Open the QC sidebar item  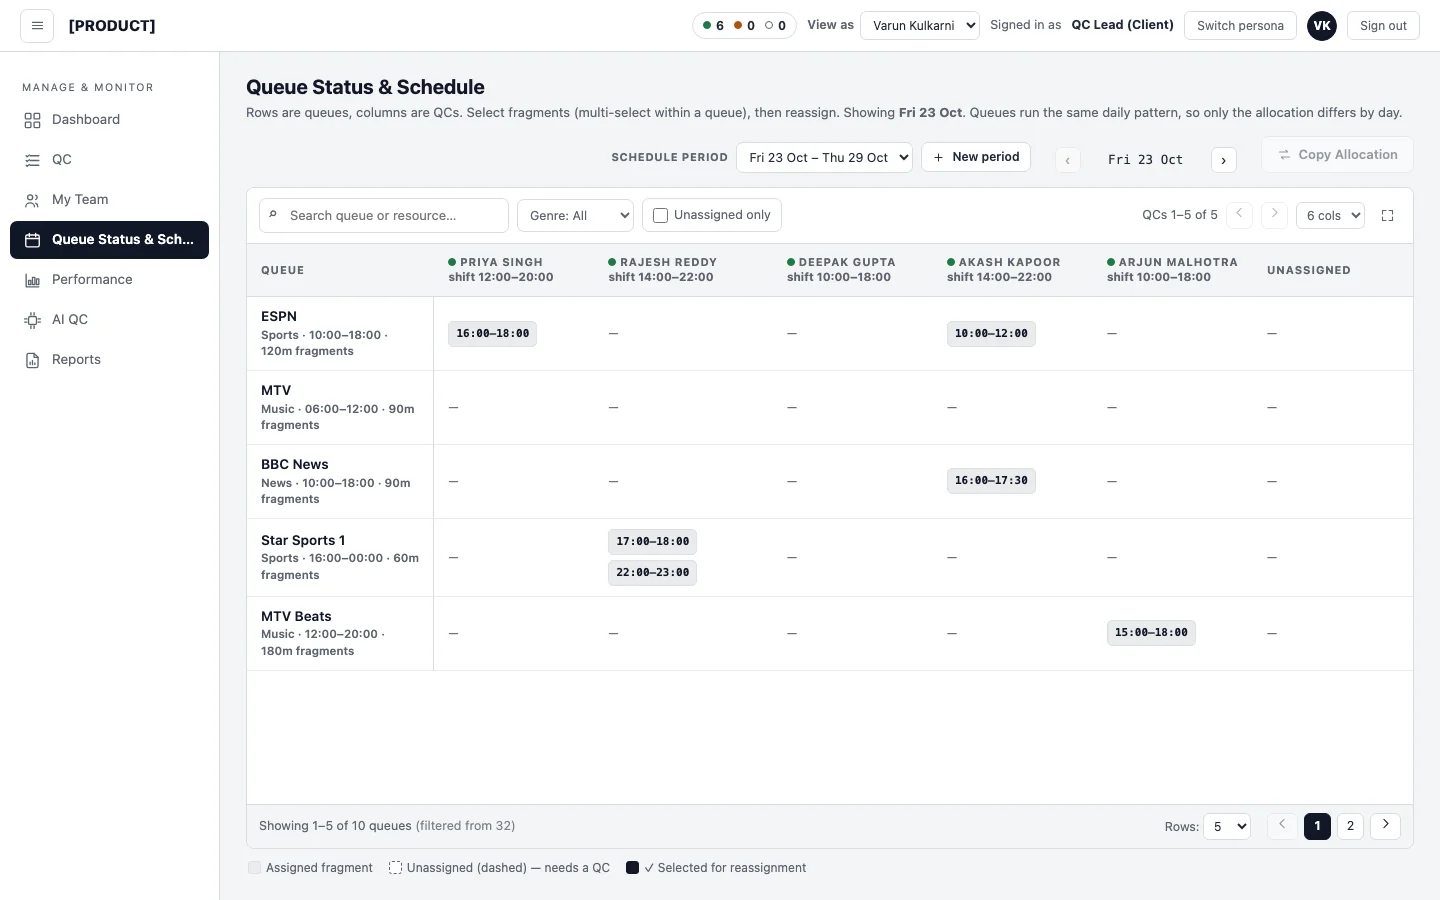[110, 160]
